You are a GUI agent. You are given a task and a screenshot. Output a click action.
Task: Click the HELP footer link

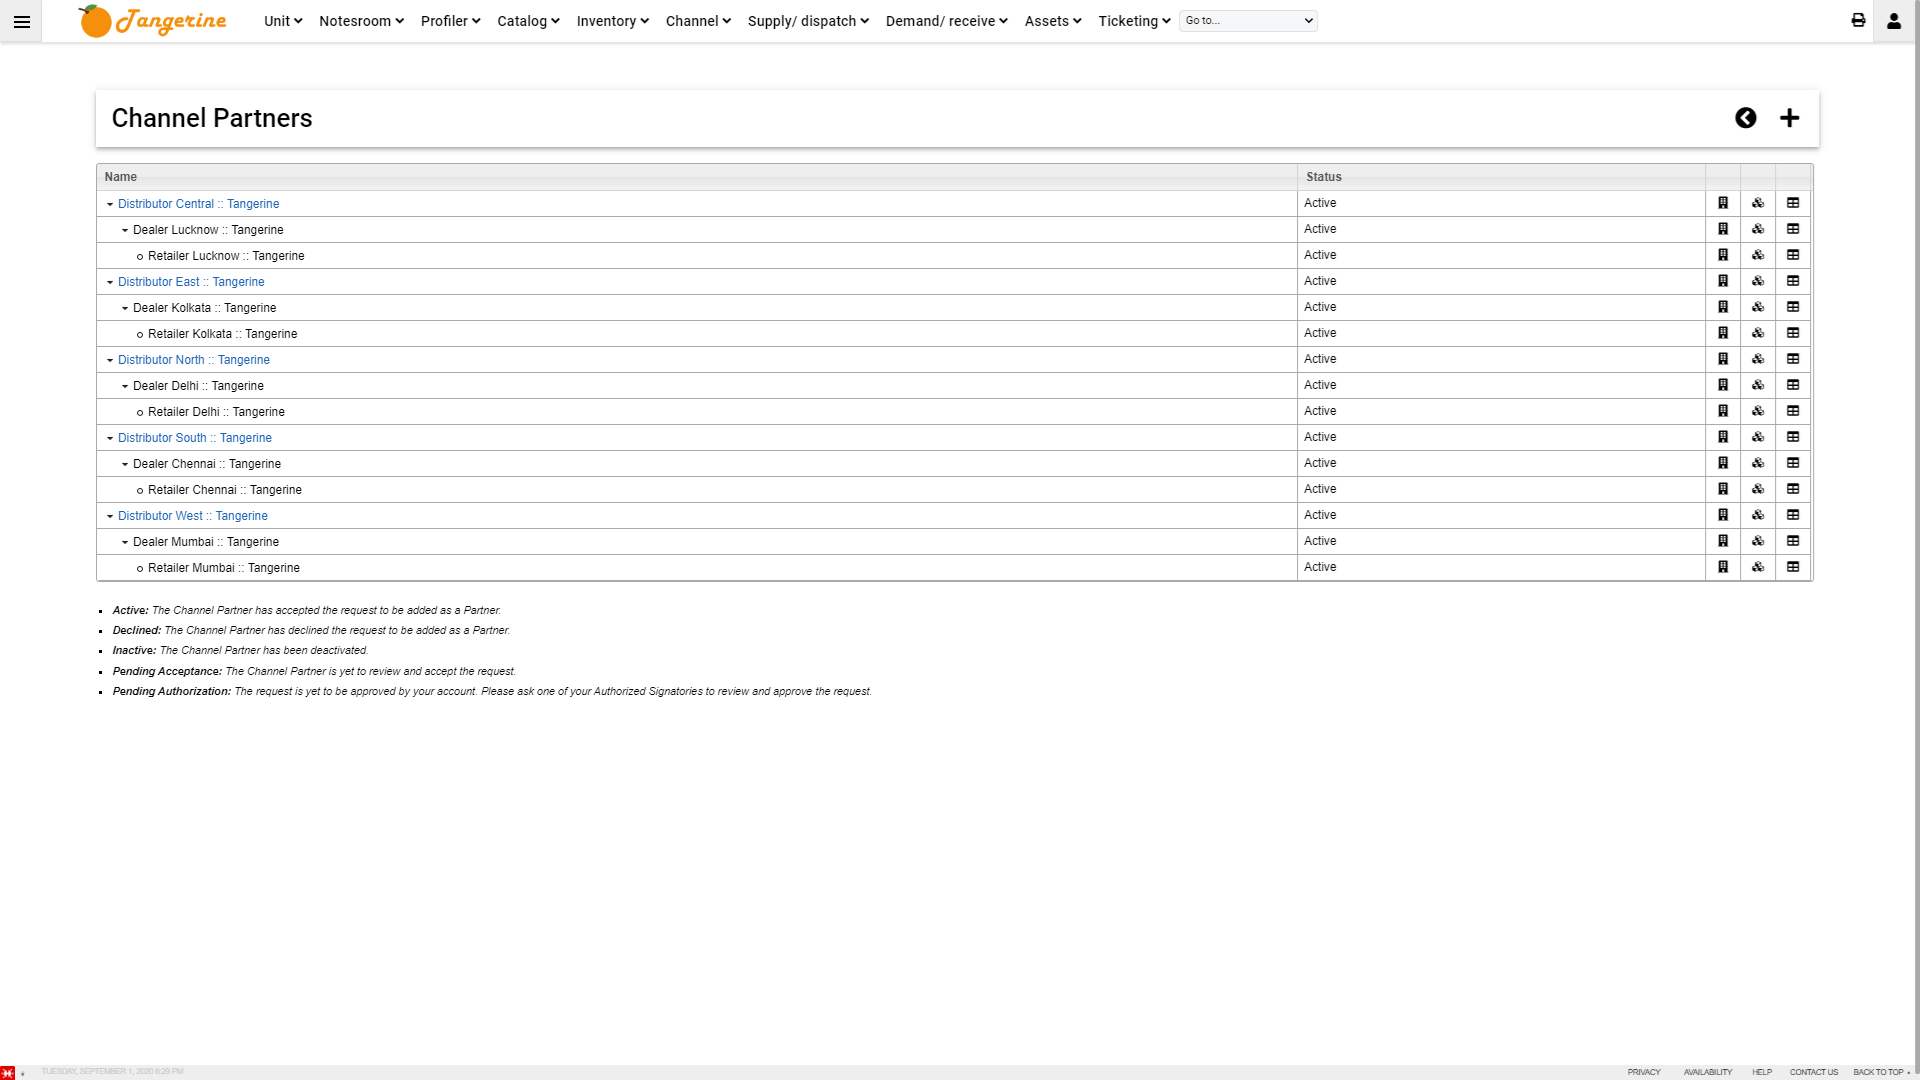click(x=1762, y=1072)
